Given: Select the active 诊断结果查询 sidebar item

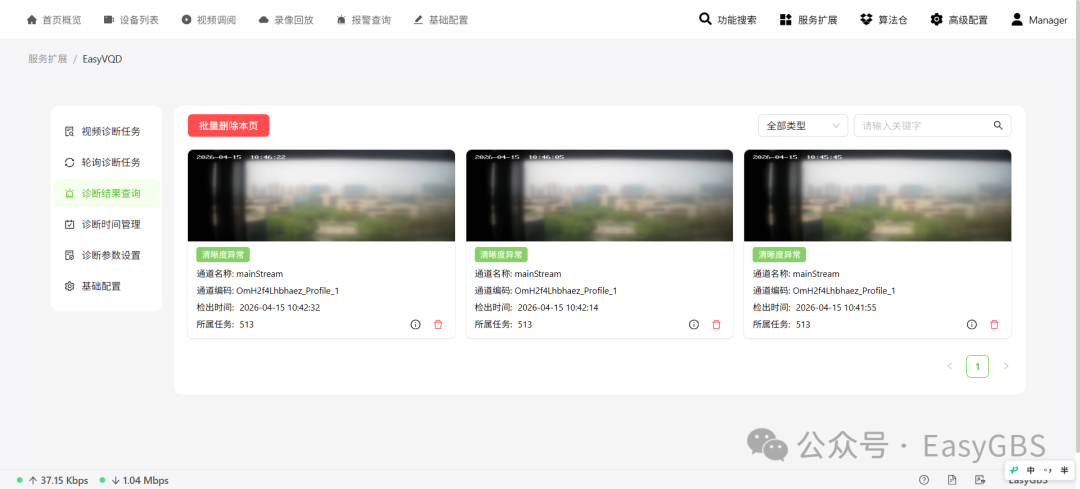Looking at the screenshot, I should coord(106,194).
